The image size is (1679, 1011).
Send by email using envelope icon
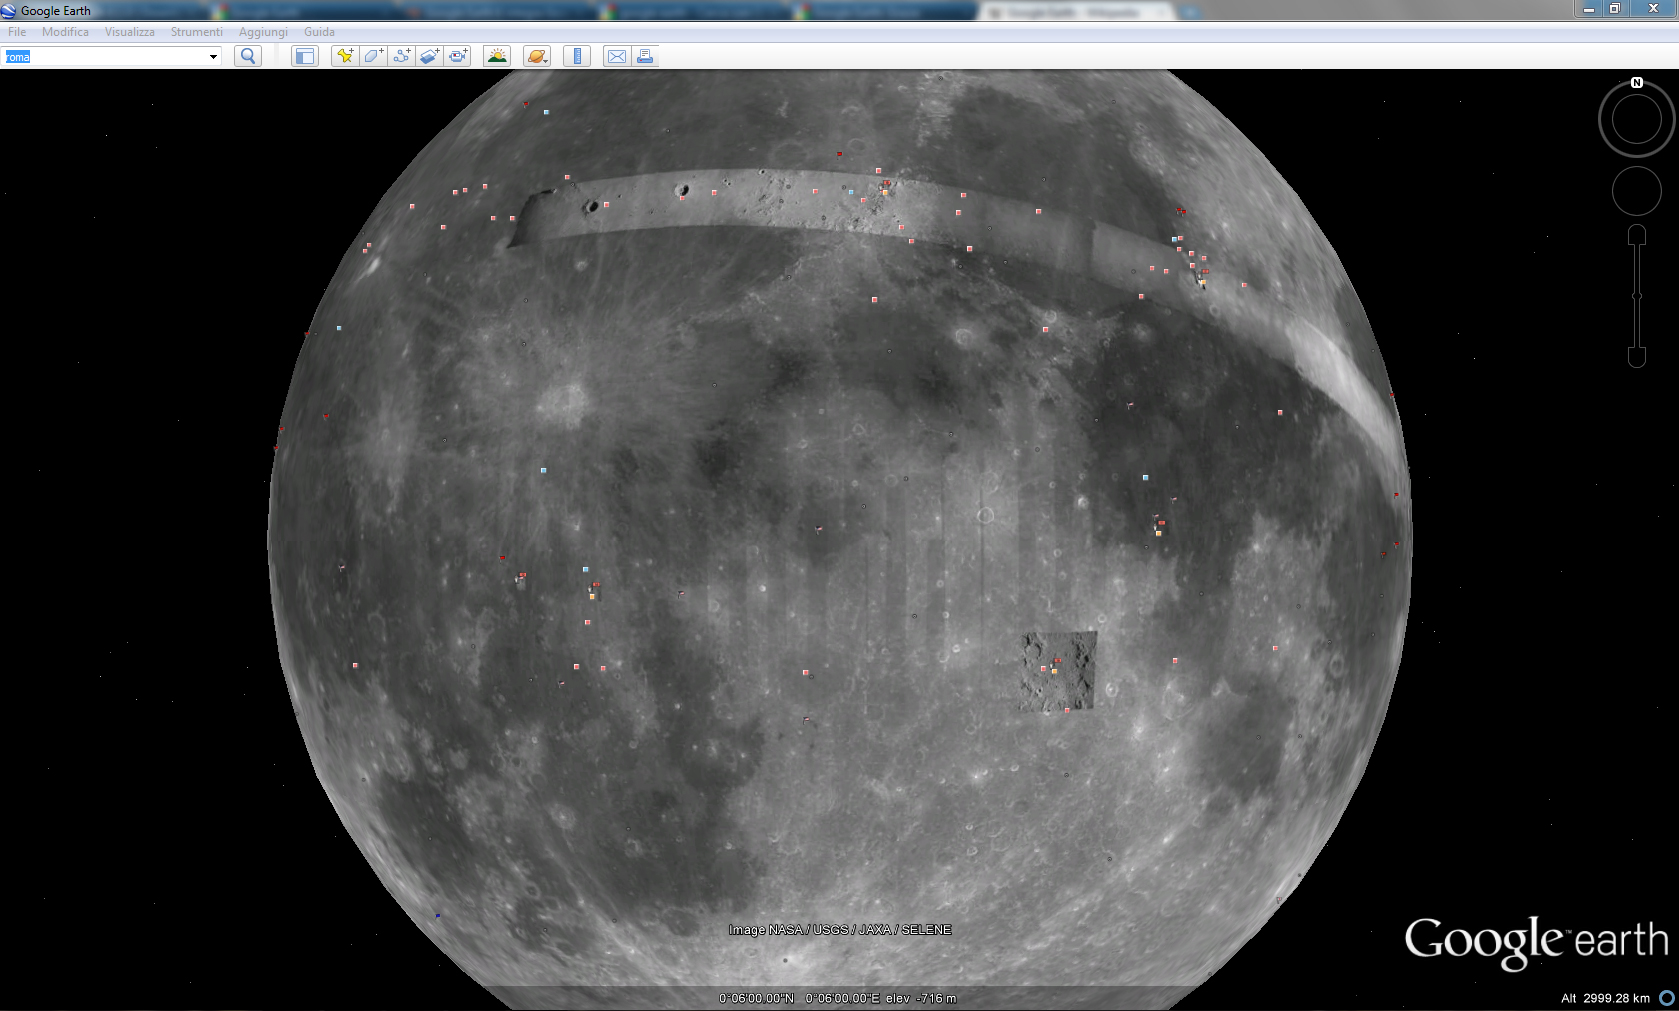coord(617,56)
